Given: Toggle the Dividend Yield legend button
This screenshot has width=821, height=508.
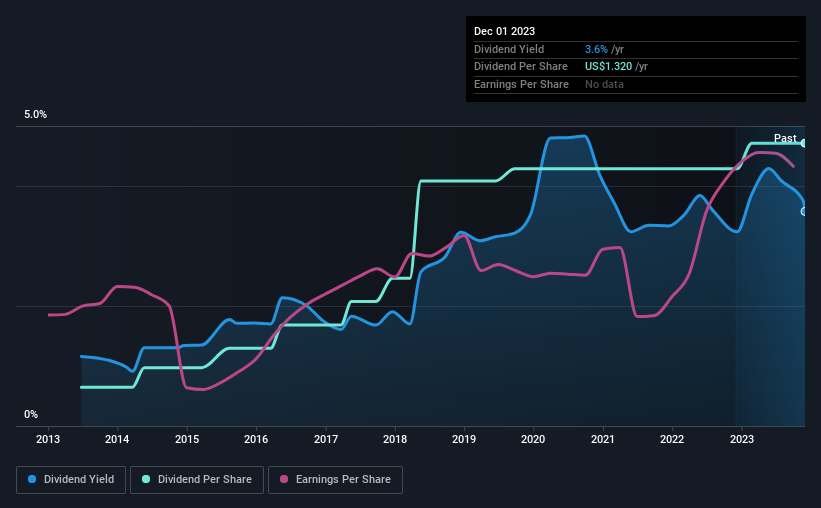Looking at the screenshot, I should point(71,480).
